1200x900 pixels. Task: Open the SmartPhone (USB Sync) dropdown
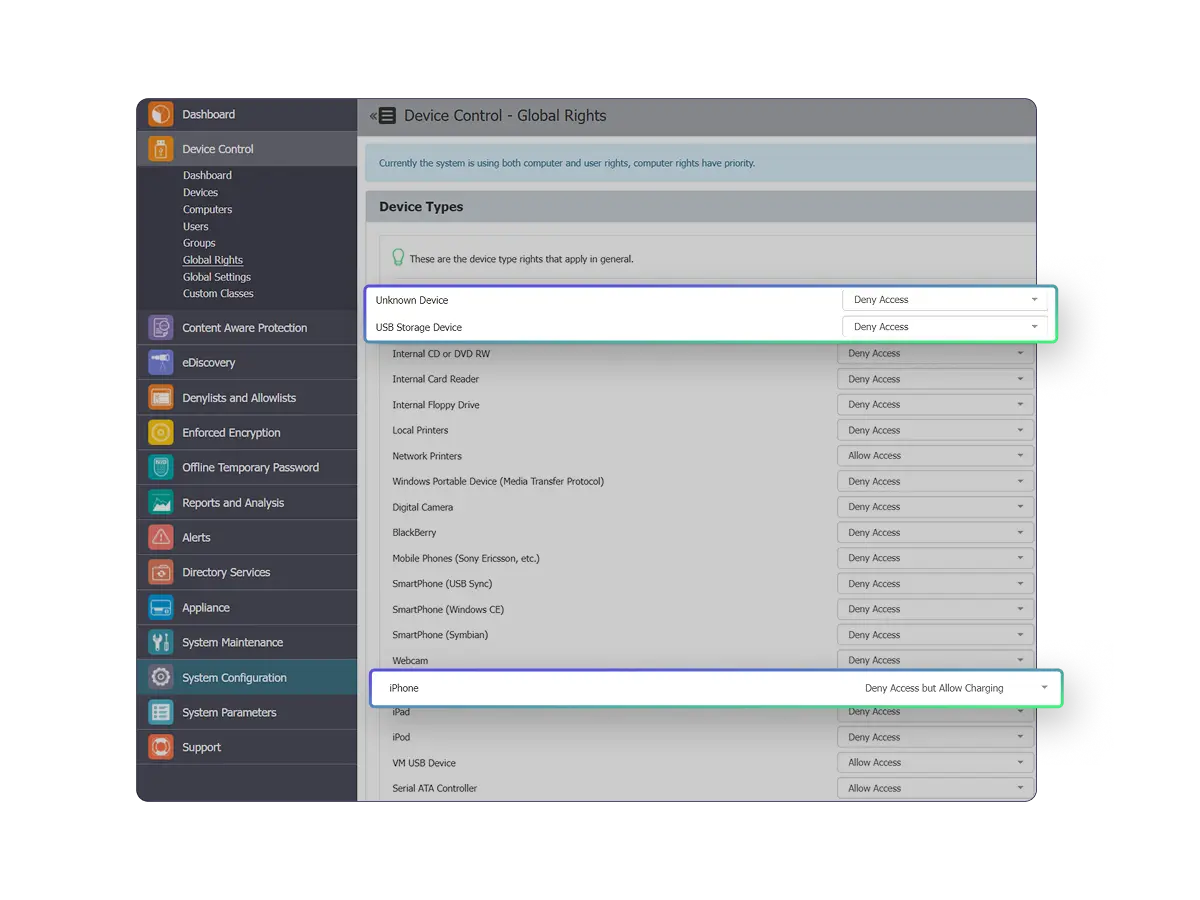(x=935, y=584)
